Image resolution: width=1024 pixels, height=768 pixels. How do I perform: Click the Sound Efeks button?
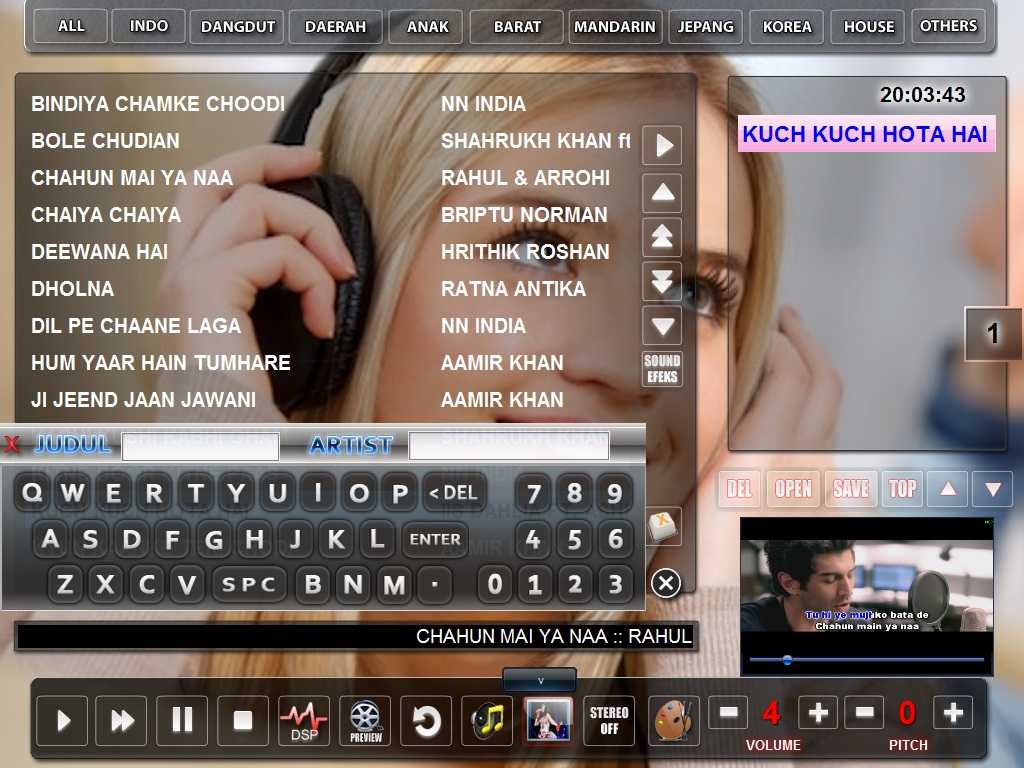662,369
